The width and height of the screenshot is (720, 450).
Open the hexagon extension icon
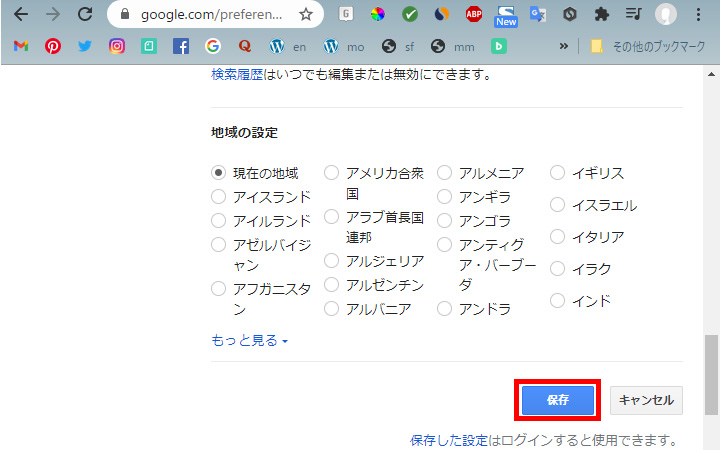569,14
